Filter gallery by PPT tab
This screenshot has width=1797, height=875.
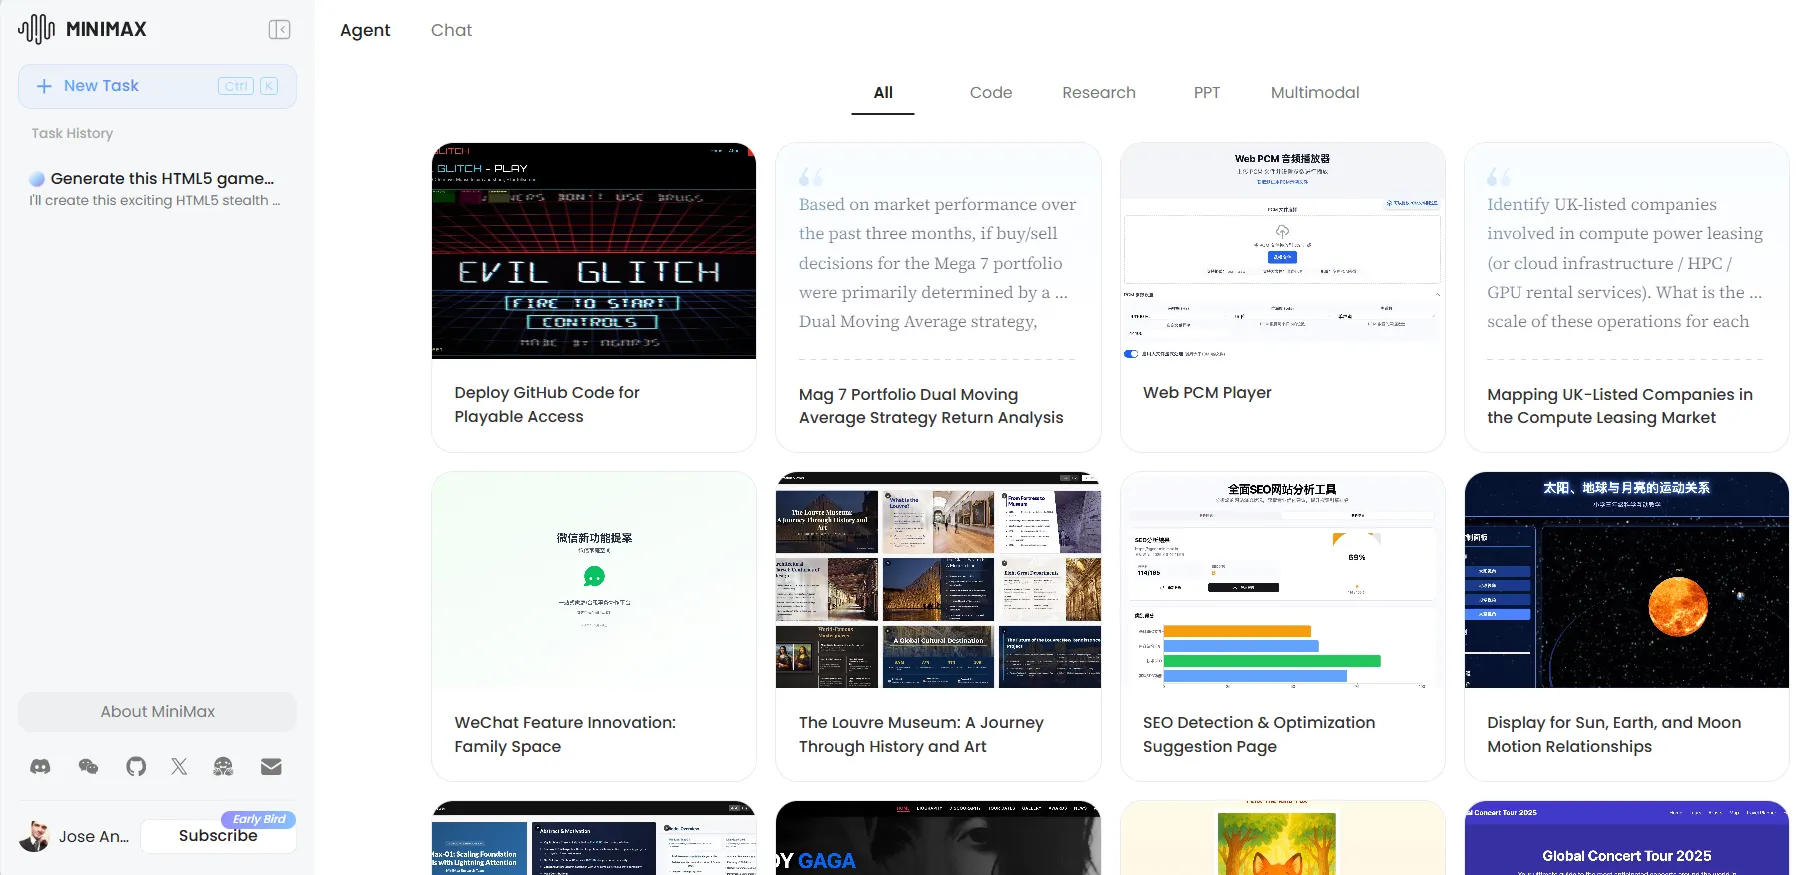pyautogui.click(x=1206, y=92)
